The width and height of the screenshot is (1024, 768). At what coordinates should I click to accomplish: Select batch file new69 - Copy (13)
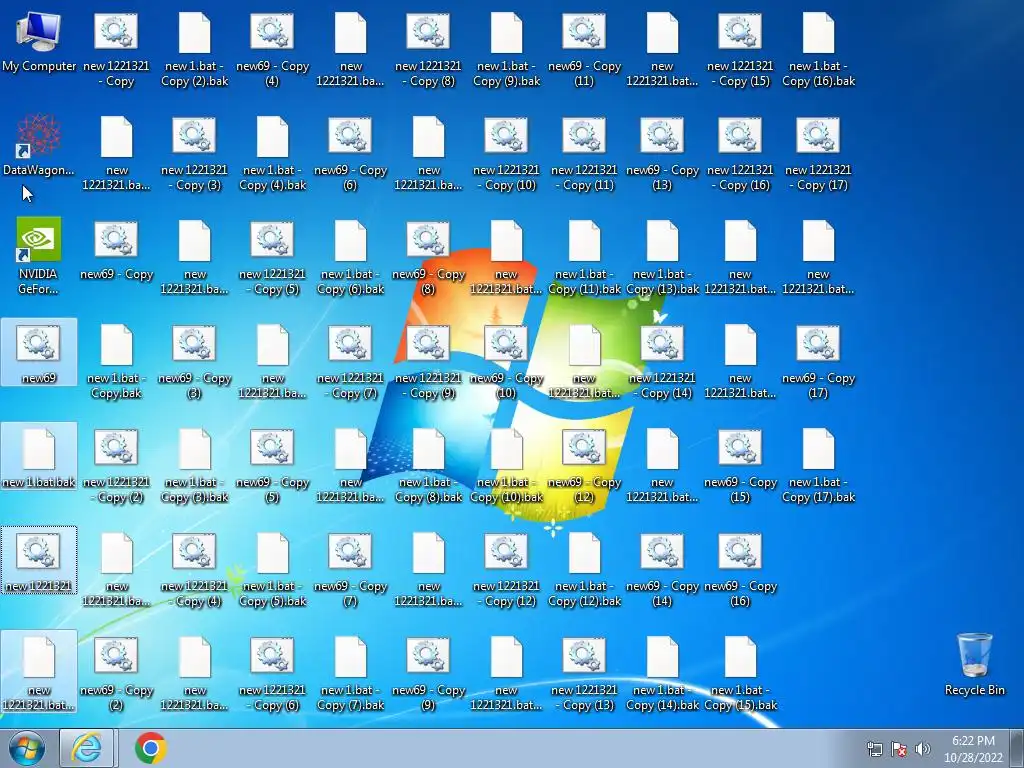click(x=662, y=153)
